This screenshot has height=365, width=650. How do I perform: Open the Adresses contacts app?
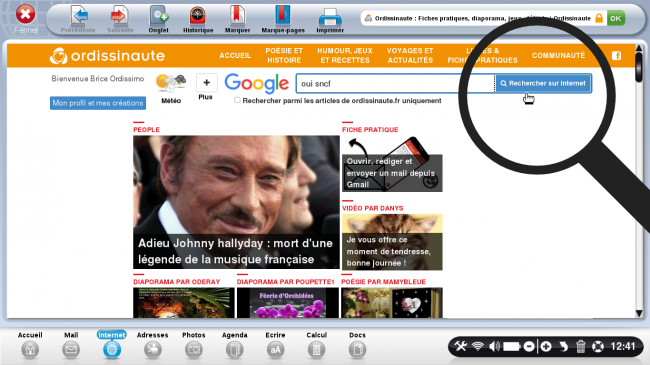click(x=153, y=350)
